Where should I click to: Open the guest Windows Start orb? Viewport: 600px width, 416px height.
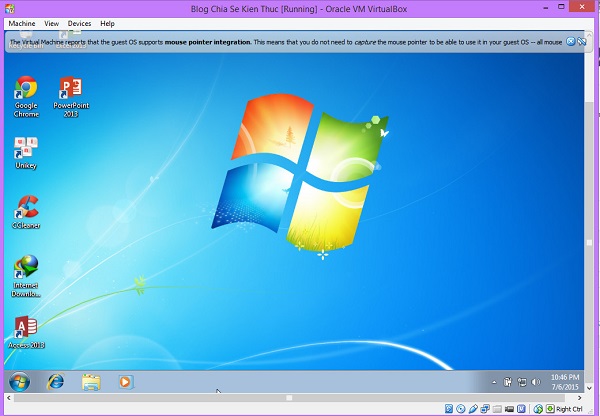click(20, 382)
